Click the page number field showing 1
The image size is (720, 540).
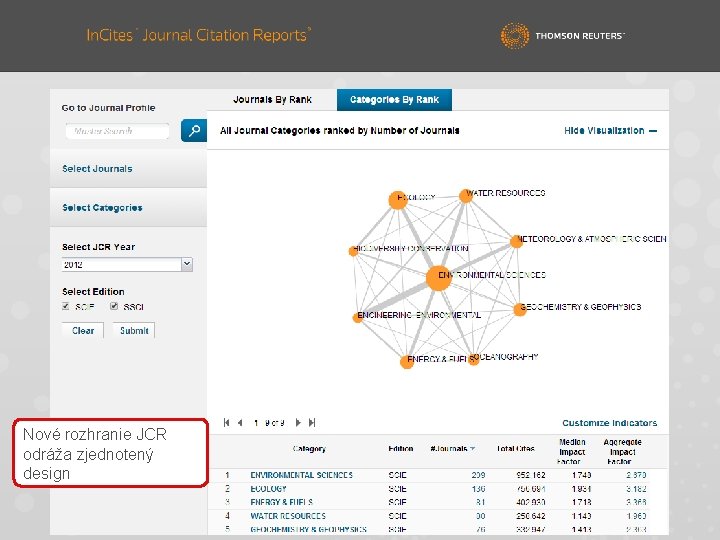coord(255,422)
